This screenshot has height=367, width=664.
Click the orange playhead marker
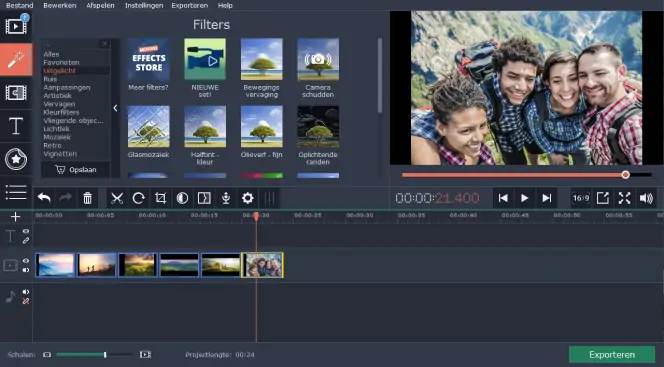256,216
